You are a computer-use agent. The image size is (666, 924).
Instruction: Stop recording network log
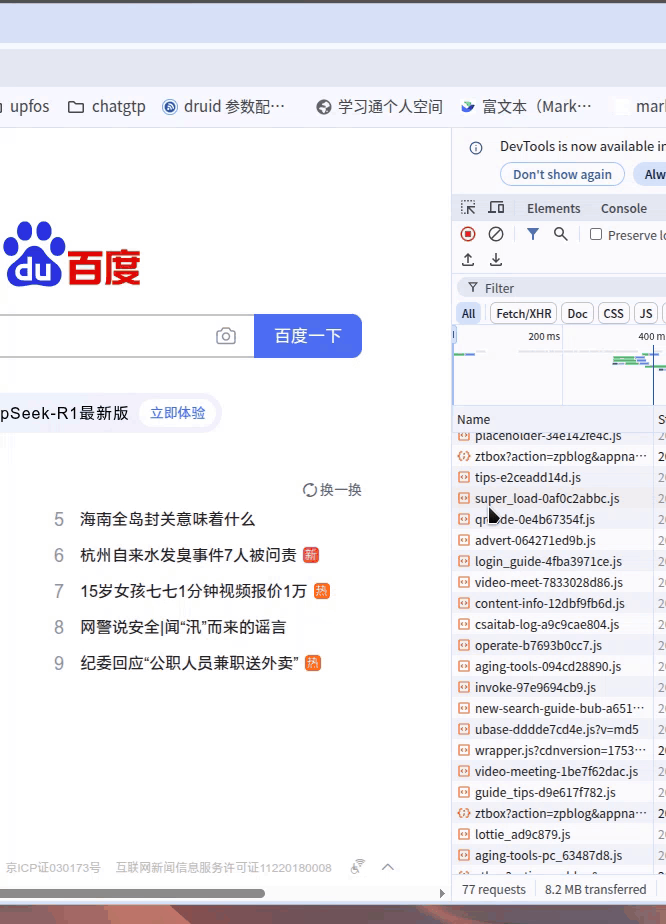coord(468,235)
